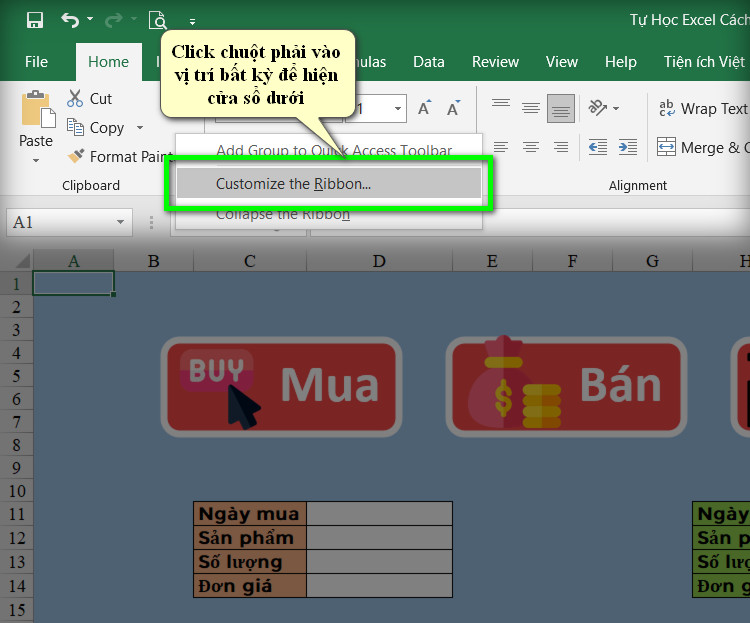The height and width of the screenshot is (623, 750).
Task: Click Increase Indent icon
Action: click(628, 147)
